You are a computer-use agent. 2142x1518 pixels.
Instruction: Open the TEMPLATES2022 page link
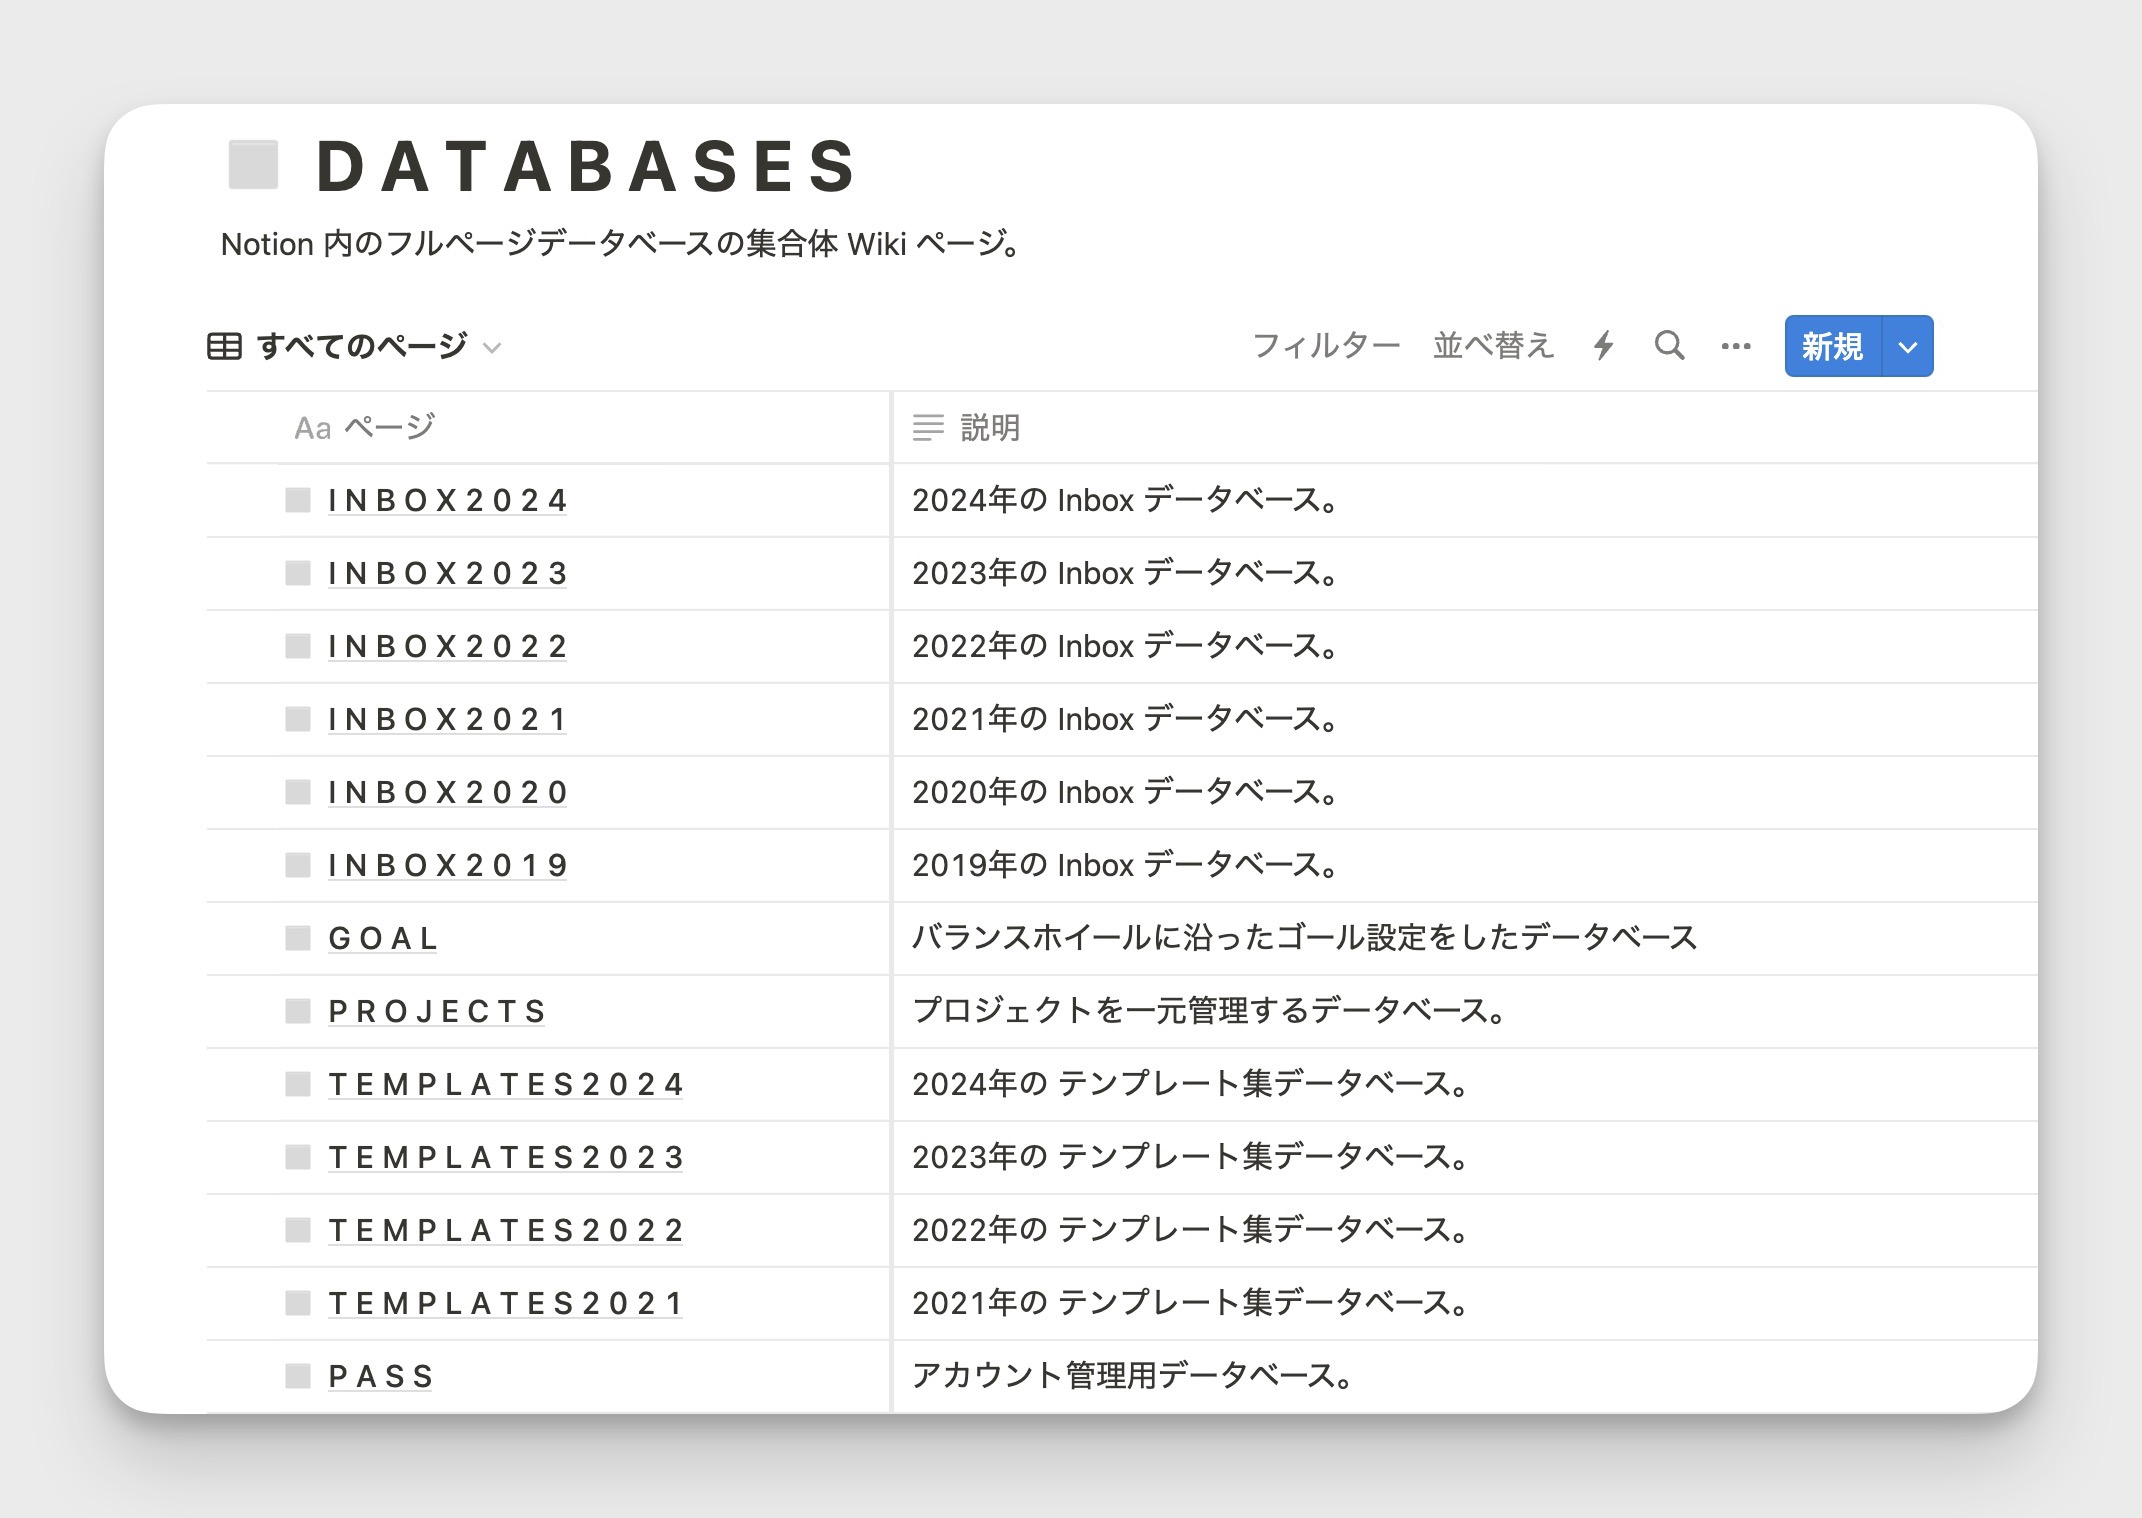(506, 1230)
